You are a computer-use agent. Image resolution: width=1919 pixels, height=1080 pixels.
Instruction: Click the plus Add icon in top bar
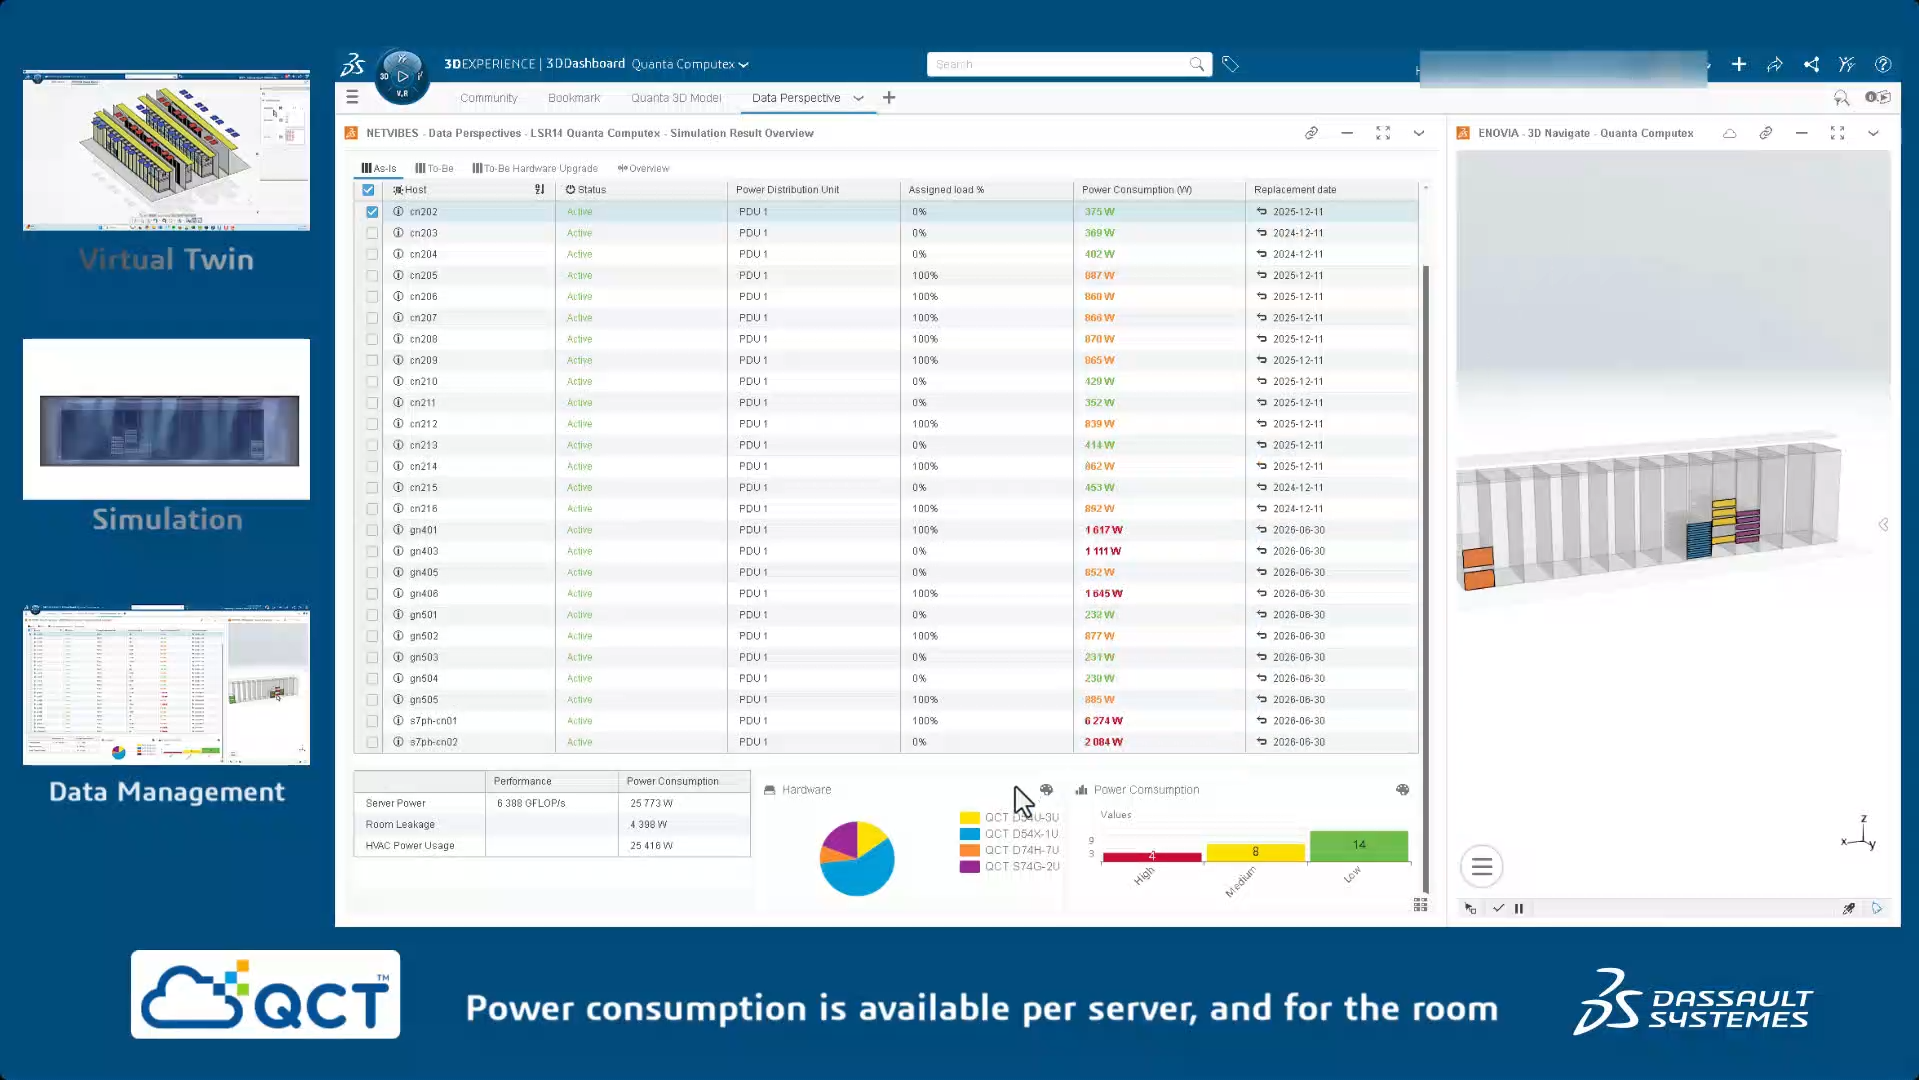[1739, 64]
